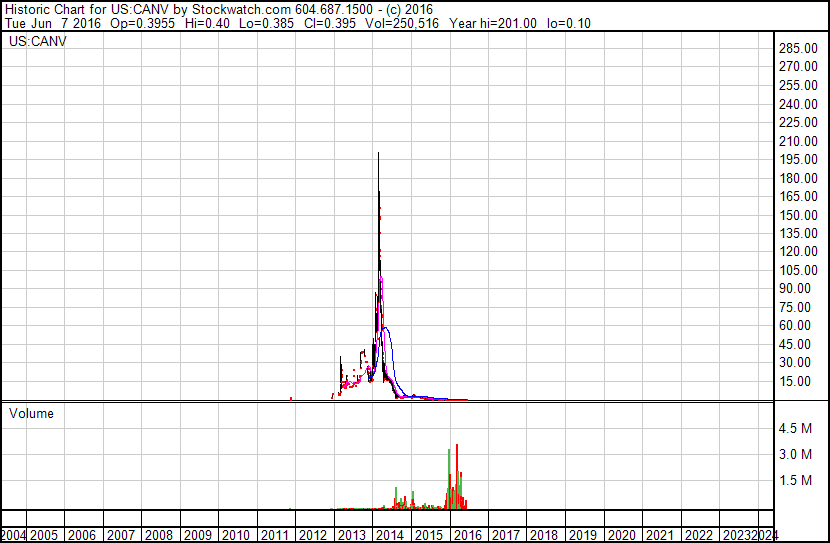This screenshot has height=543, width=830.
Task: Click the 60.00 price axis label
Action: click(x=795, y=325)
